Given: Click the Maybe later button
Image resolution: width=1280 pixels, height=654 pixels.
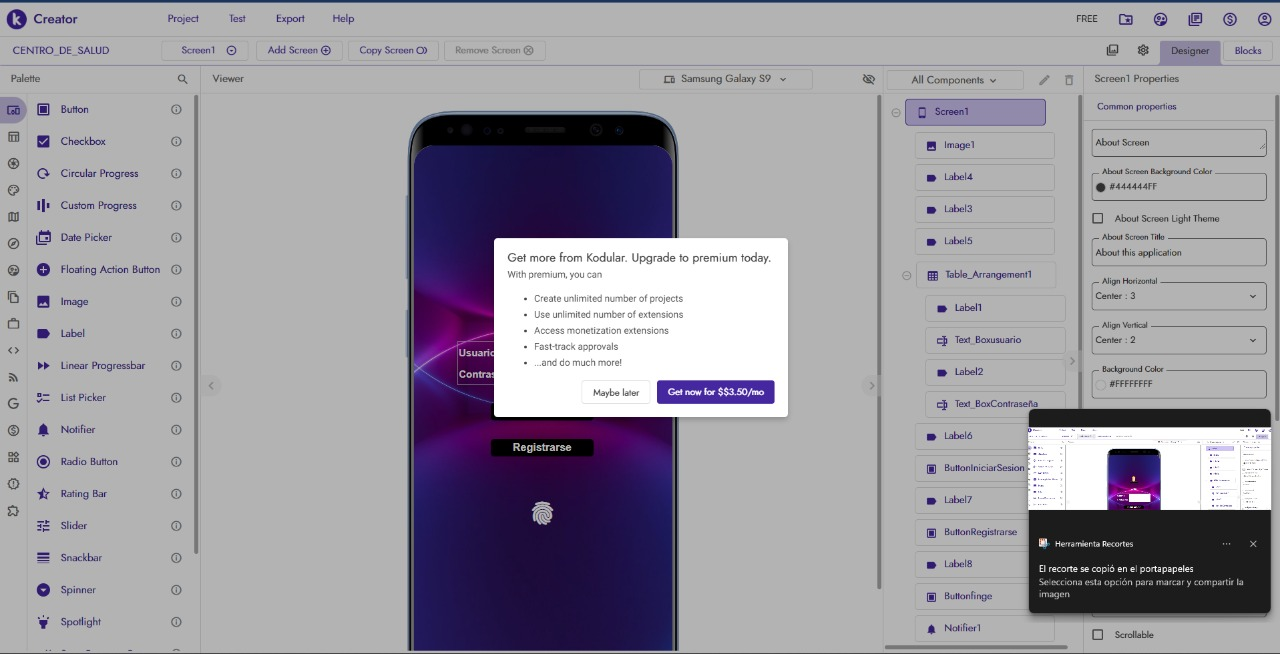Looking at the screenshot, I should tap(616, 392).
